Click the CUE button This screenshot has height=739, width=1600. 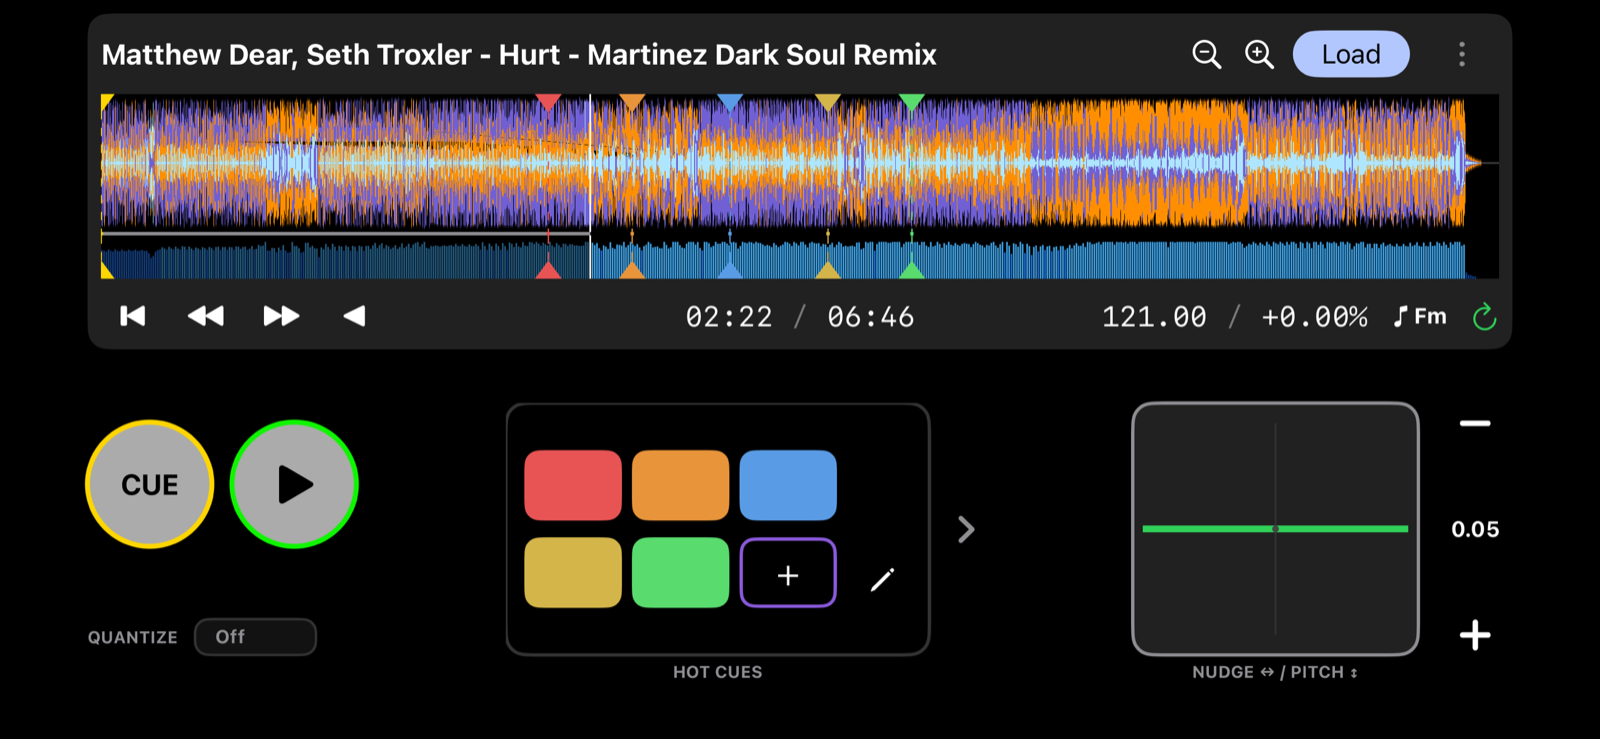[150, 484]
